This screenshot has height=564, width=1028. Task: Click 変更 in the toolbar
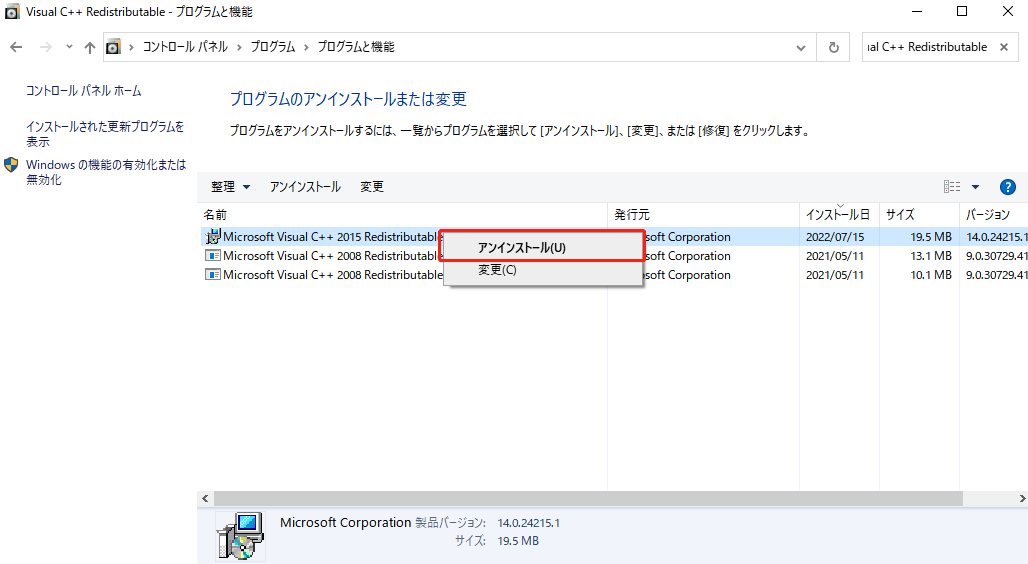pos(372,187)
